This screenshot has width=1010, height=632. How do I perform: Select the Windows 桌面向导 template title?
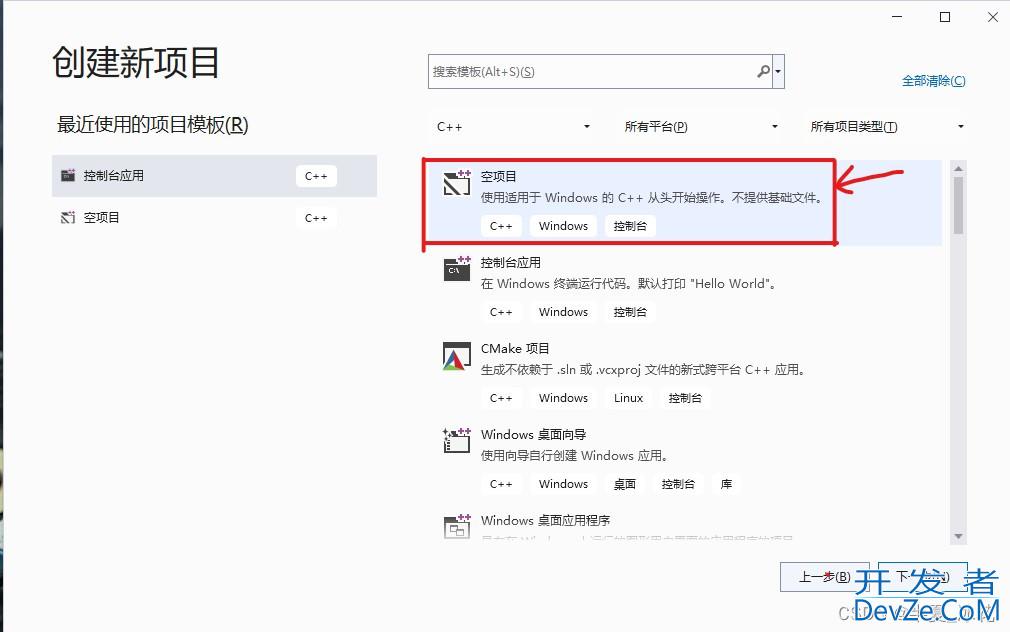(533, 434)
